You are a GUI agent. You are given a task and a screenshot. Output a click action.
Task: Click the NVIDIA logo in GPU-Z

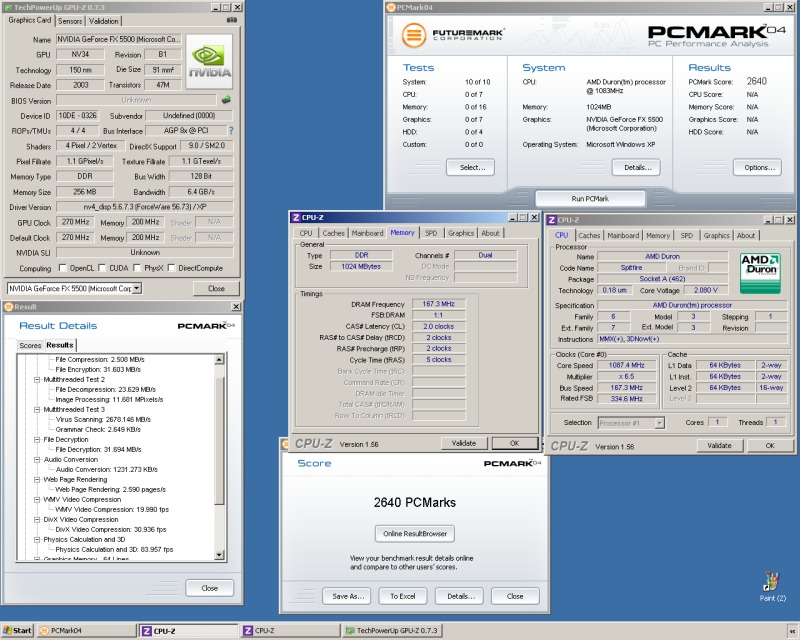pyautogui.click(x=209, y=62)
